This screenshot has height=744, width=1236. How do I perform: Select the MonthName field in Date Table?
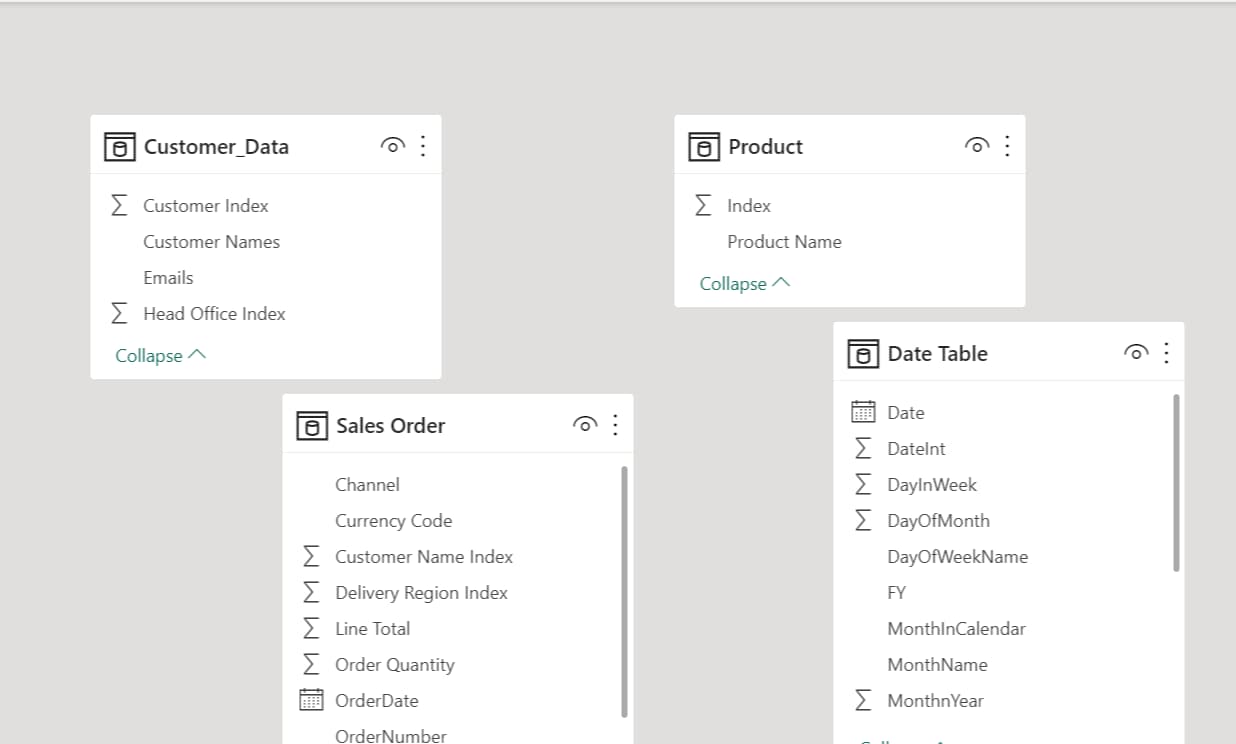(937, 664)
